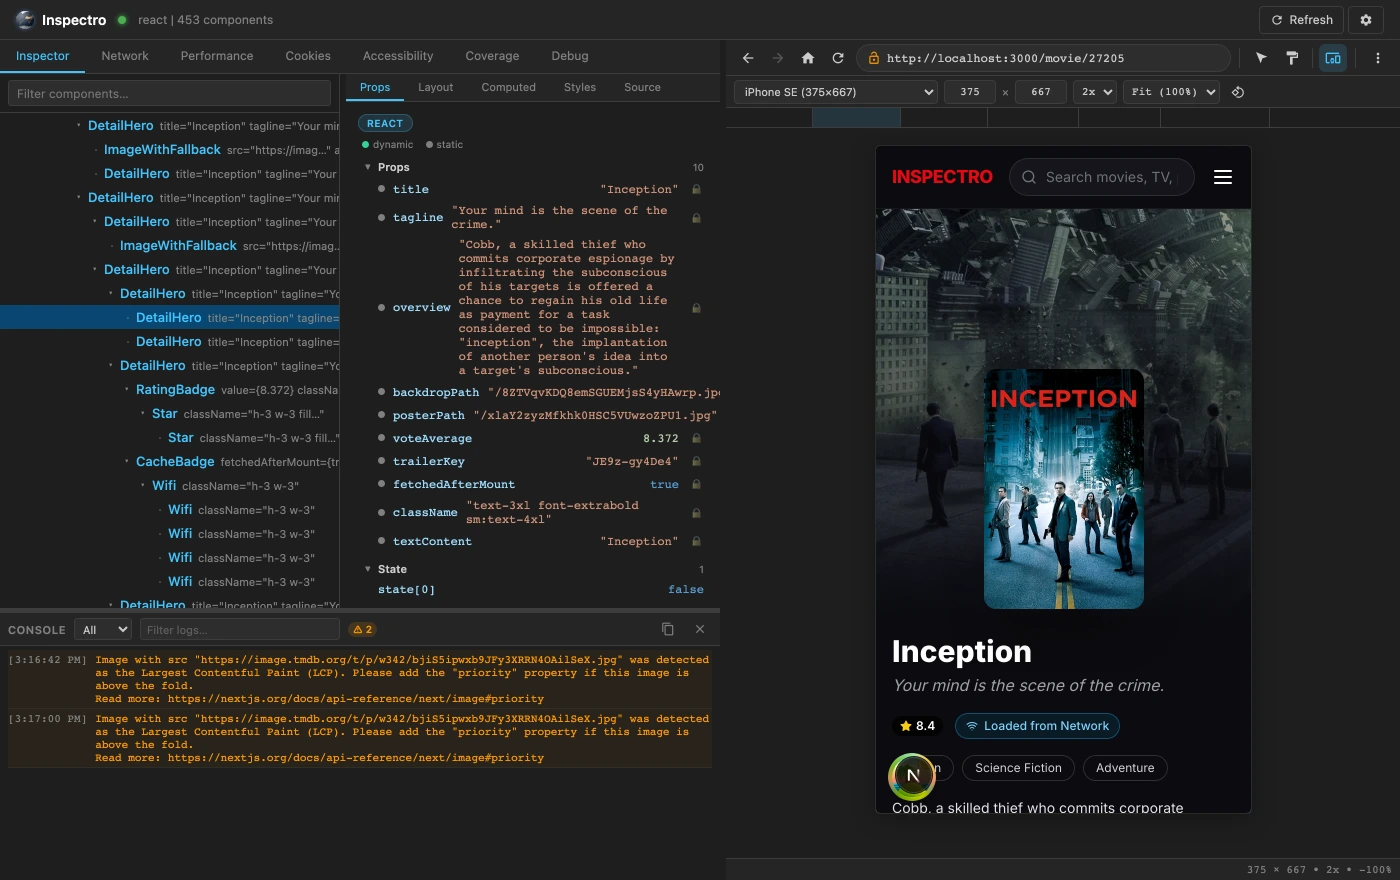Click the lock icon on the tagline prop

(696, 218)
